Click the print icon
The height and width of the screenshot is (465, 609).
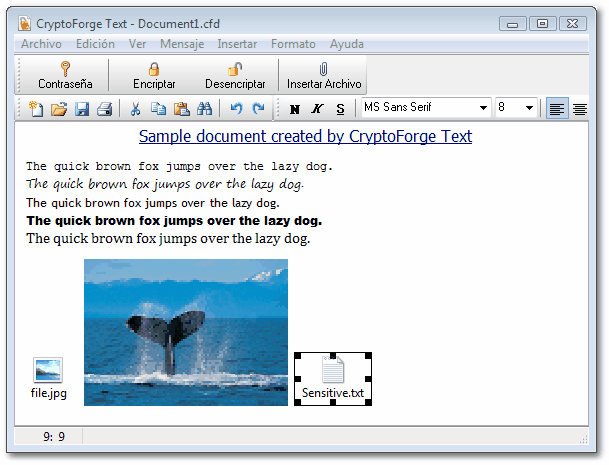(x=104, y=109)
